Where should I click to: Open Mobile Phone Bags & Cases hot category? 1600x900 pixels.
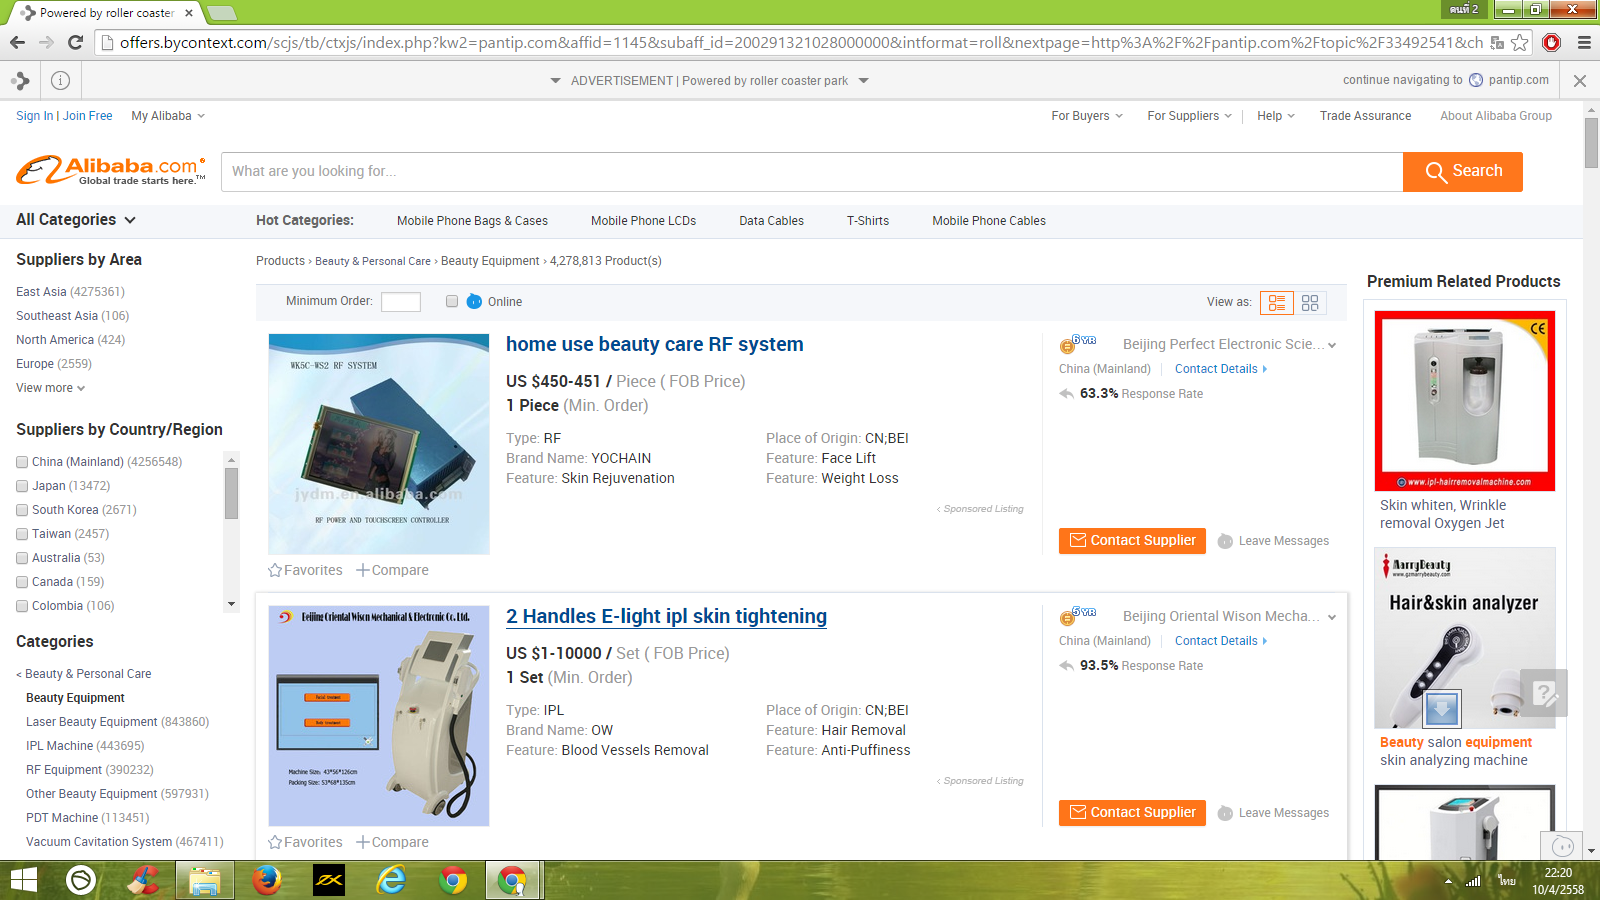point(472,221)
